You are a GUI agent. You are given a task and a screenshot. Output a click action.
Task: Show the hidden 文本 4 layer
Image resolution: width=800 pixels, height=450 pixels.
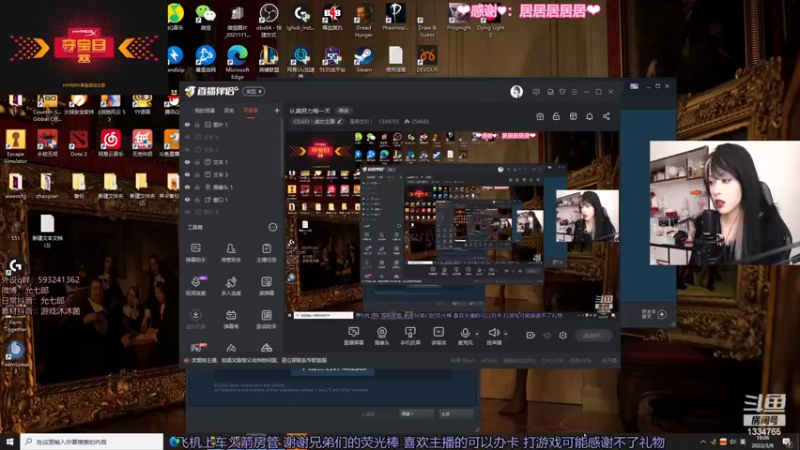[x=187, y=149]
